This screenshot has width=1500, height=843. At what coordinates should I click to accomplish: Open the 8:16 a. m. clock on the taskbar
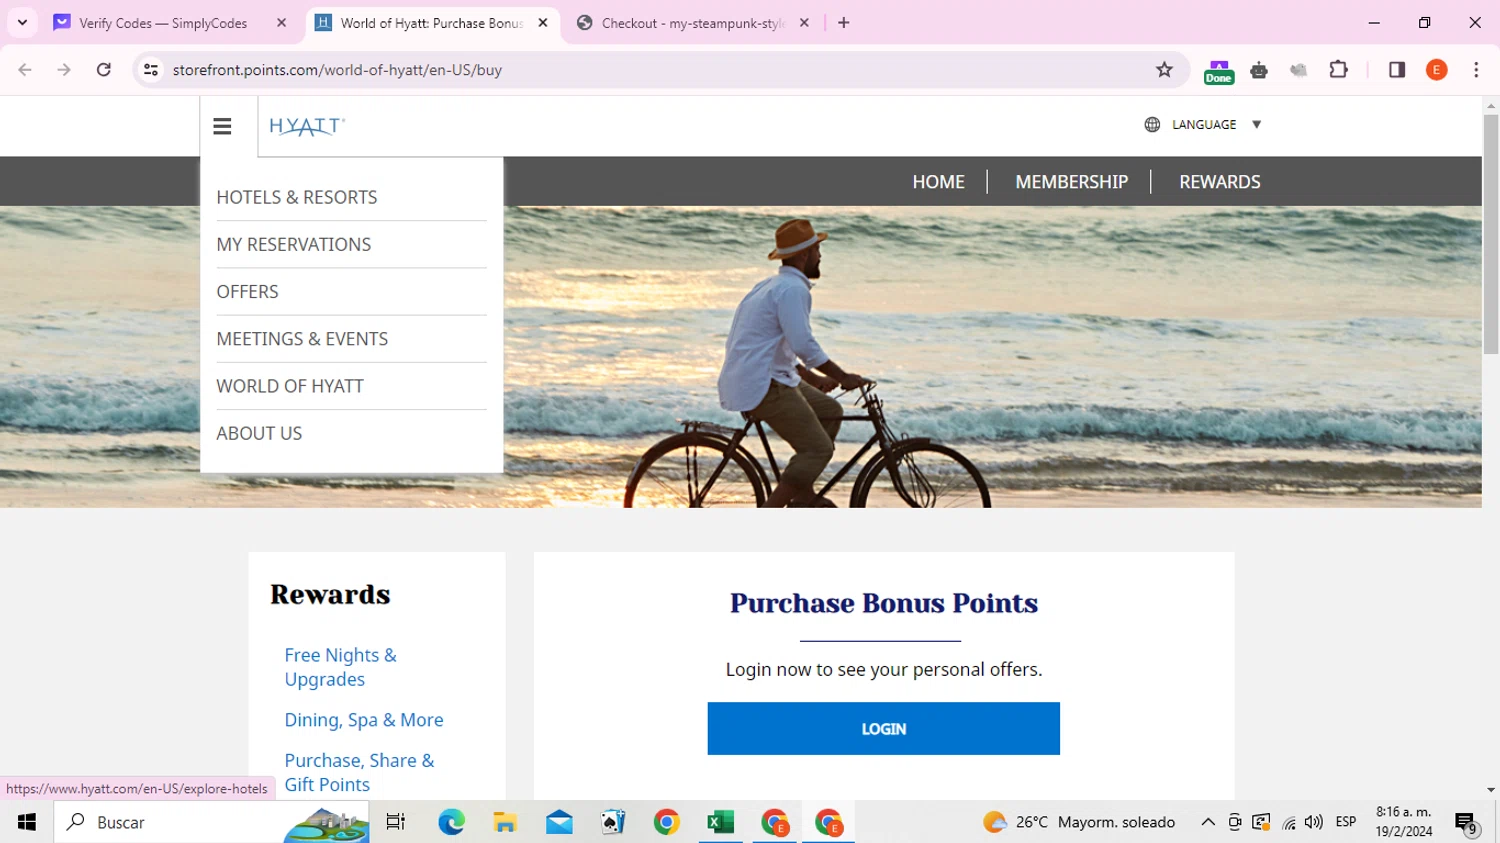[x=1404, y=822]
